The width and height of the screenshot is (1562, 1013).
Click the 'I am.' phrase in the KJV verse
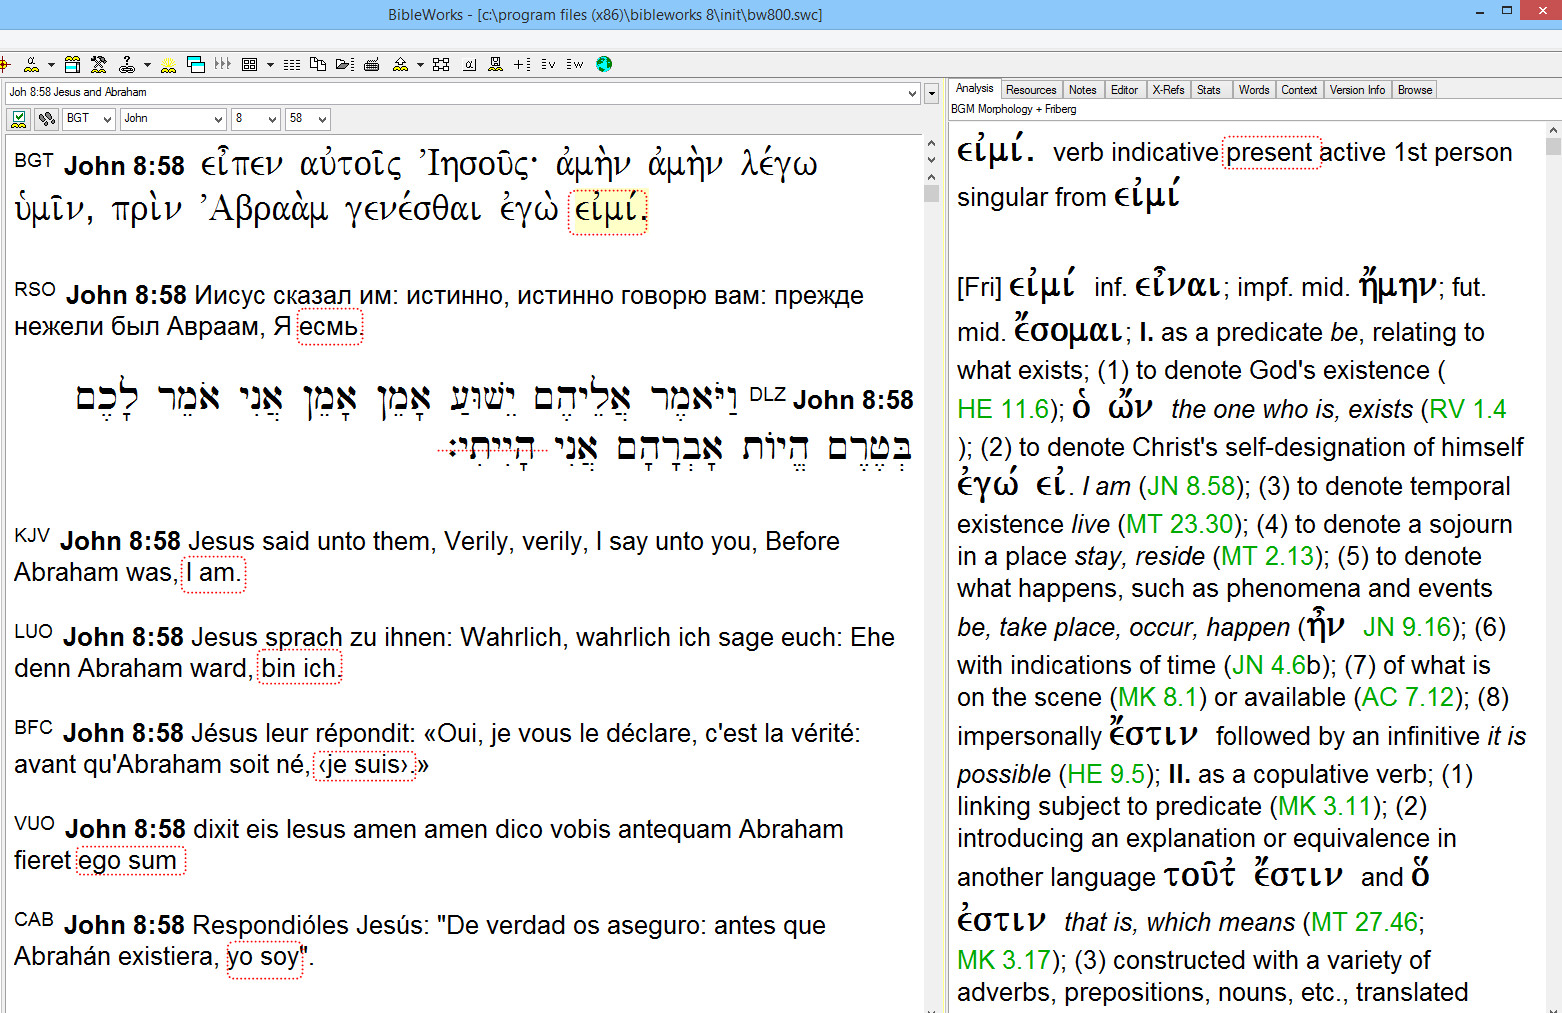tap(213, 573)
